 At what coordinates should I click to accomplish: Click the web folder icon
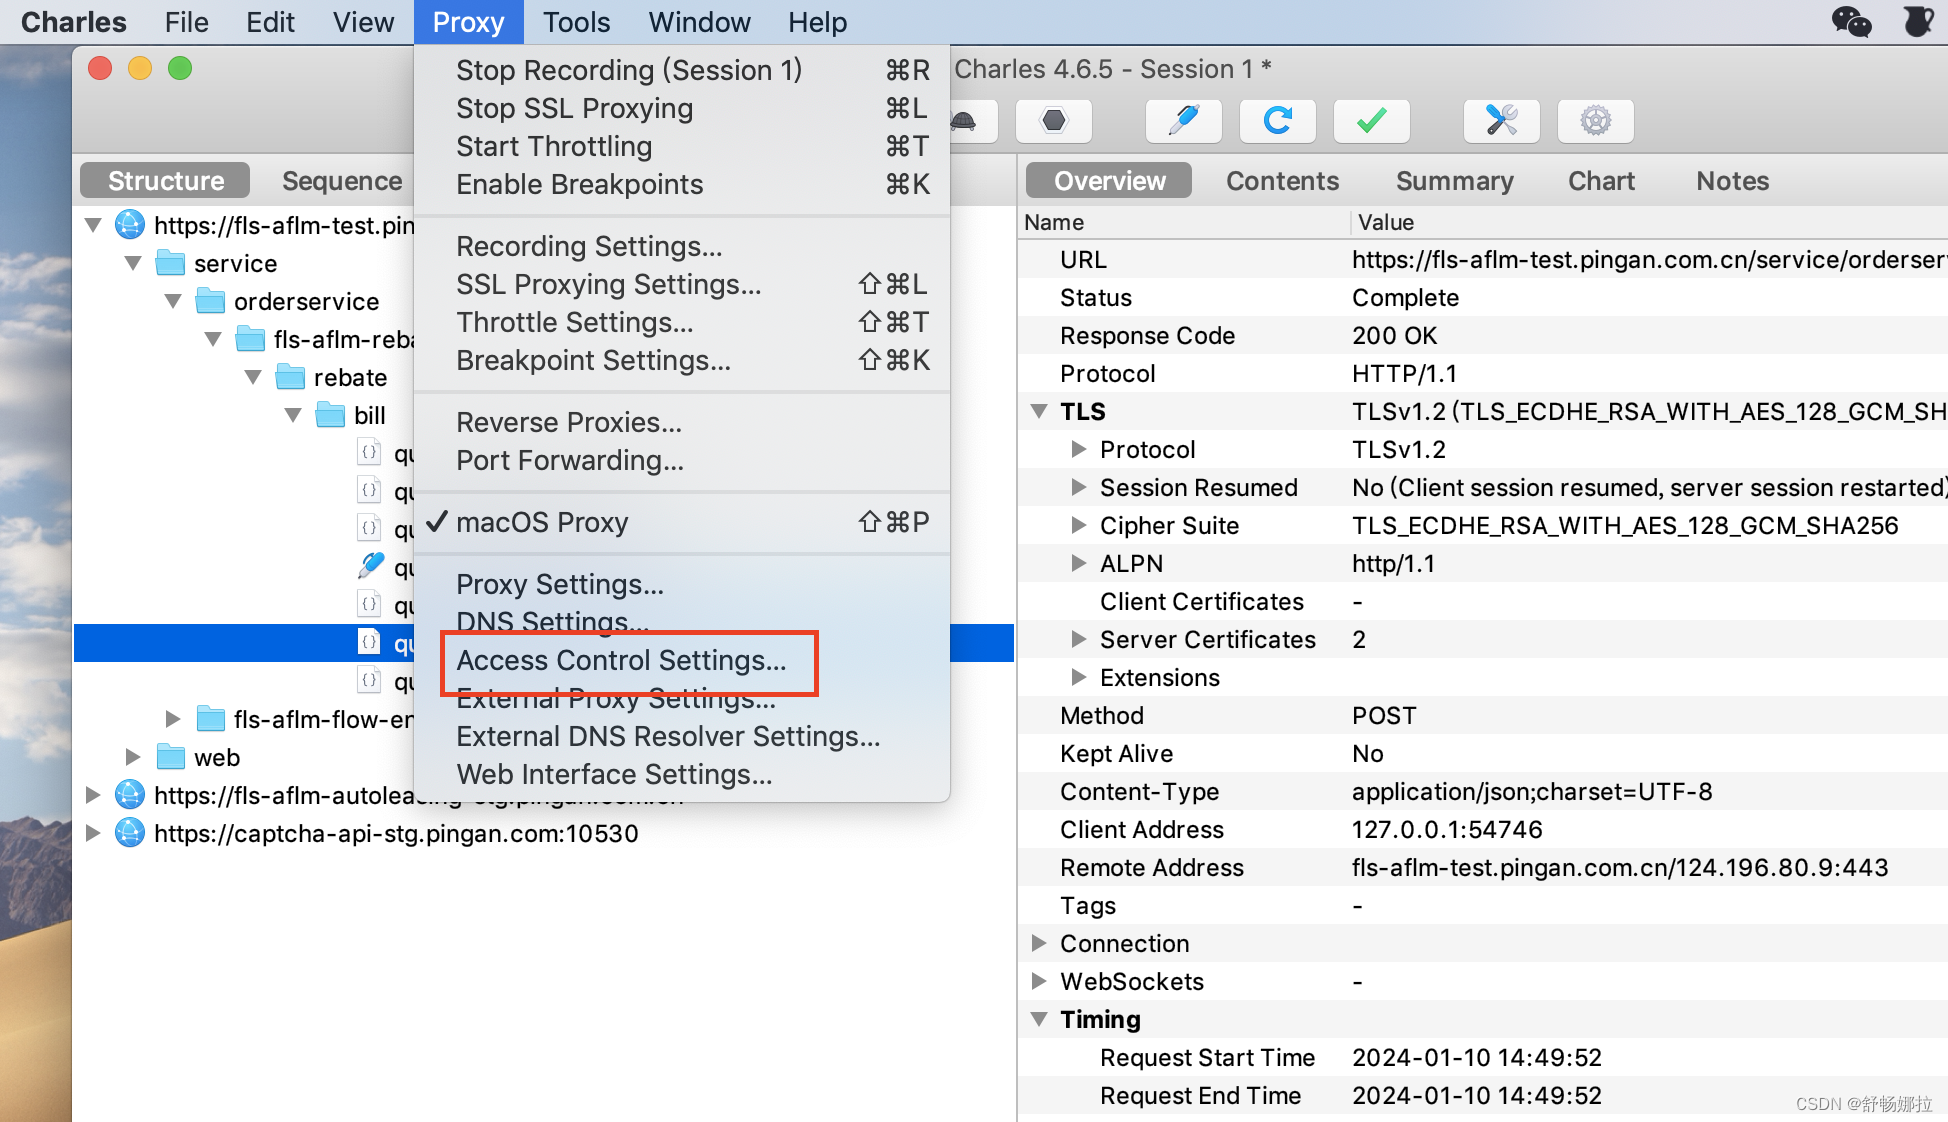coord(171,757)
